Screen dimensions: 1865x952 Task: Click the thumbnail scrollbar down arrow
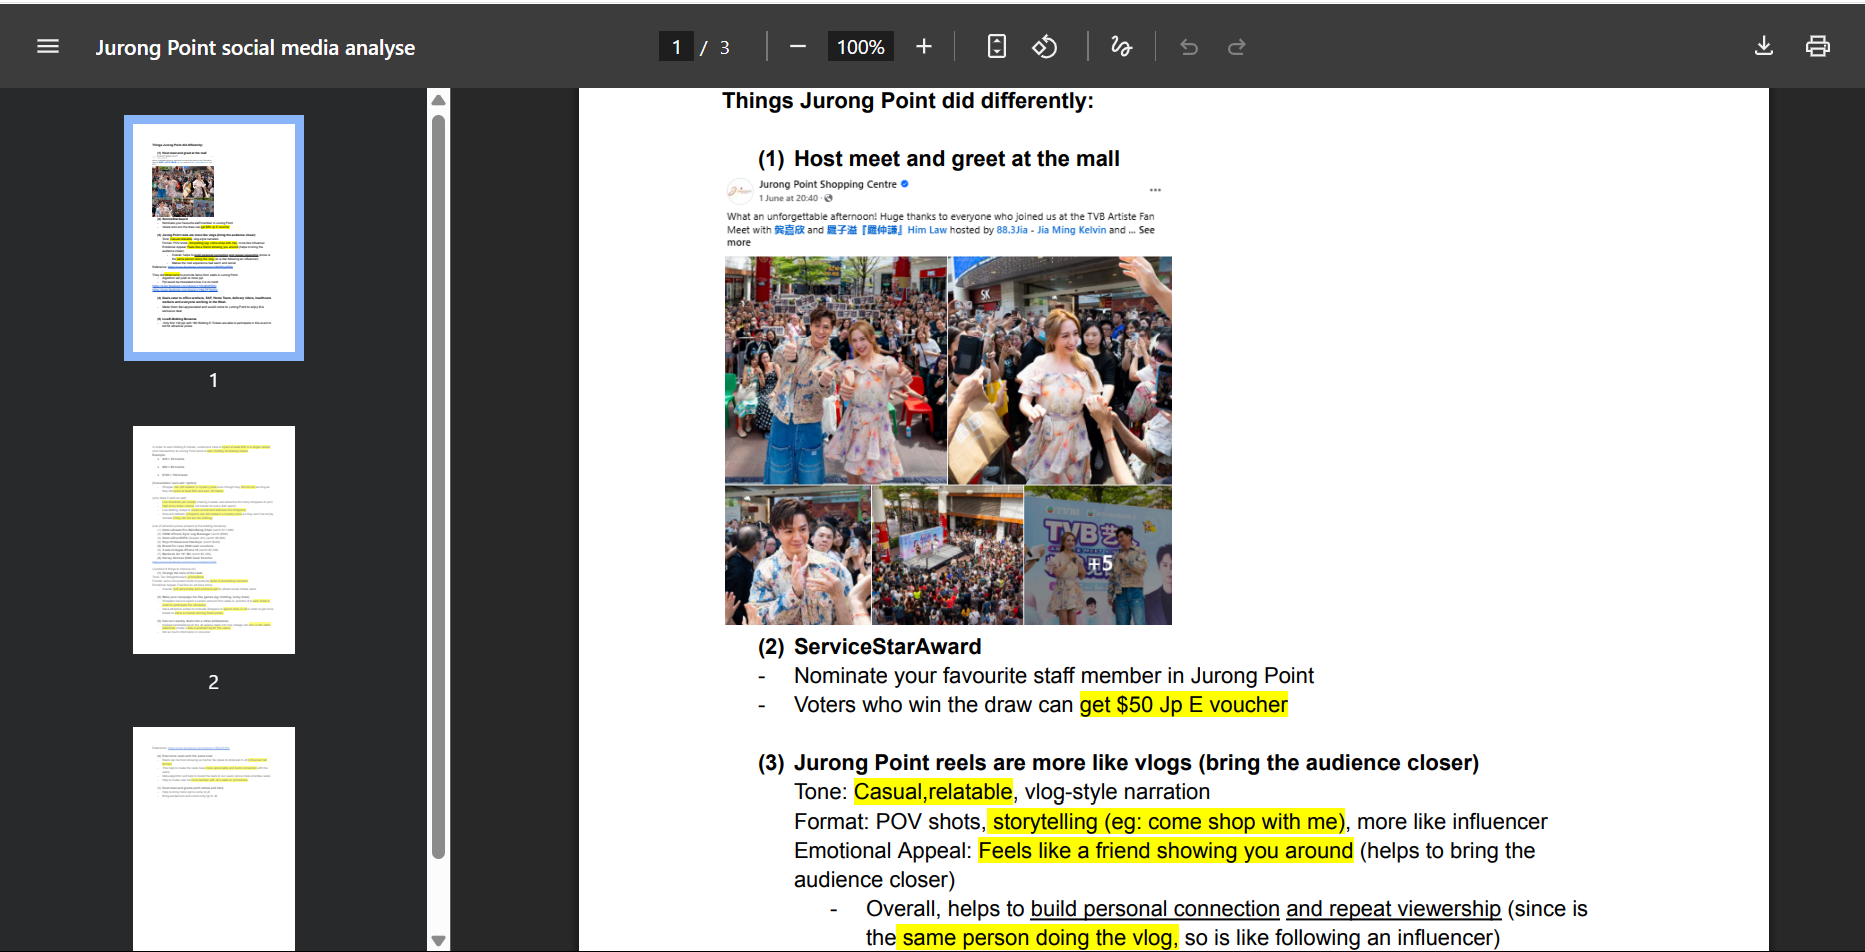pos(438,940)
